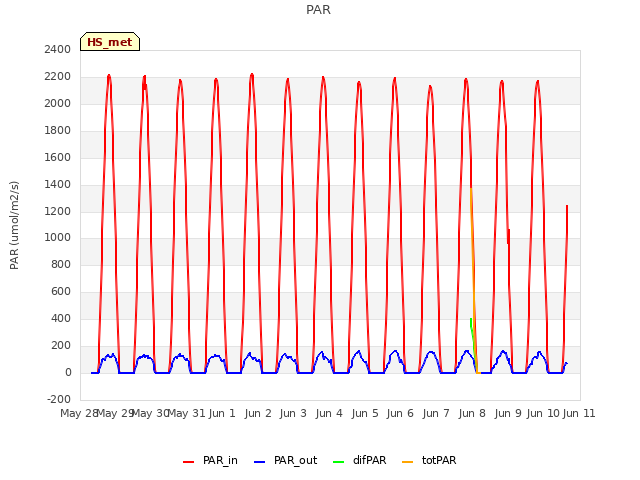Select the totPAR legend entry
This screenshot has width=640, height=480.
[x=429, y=460]
